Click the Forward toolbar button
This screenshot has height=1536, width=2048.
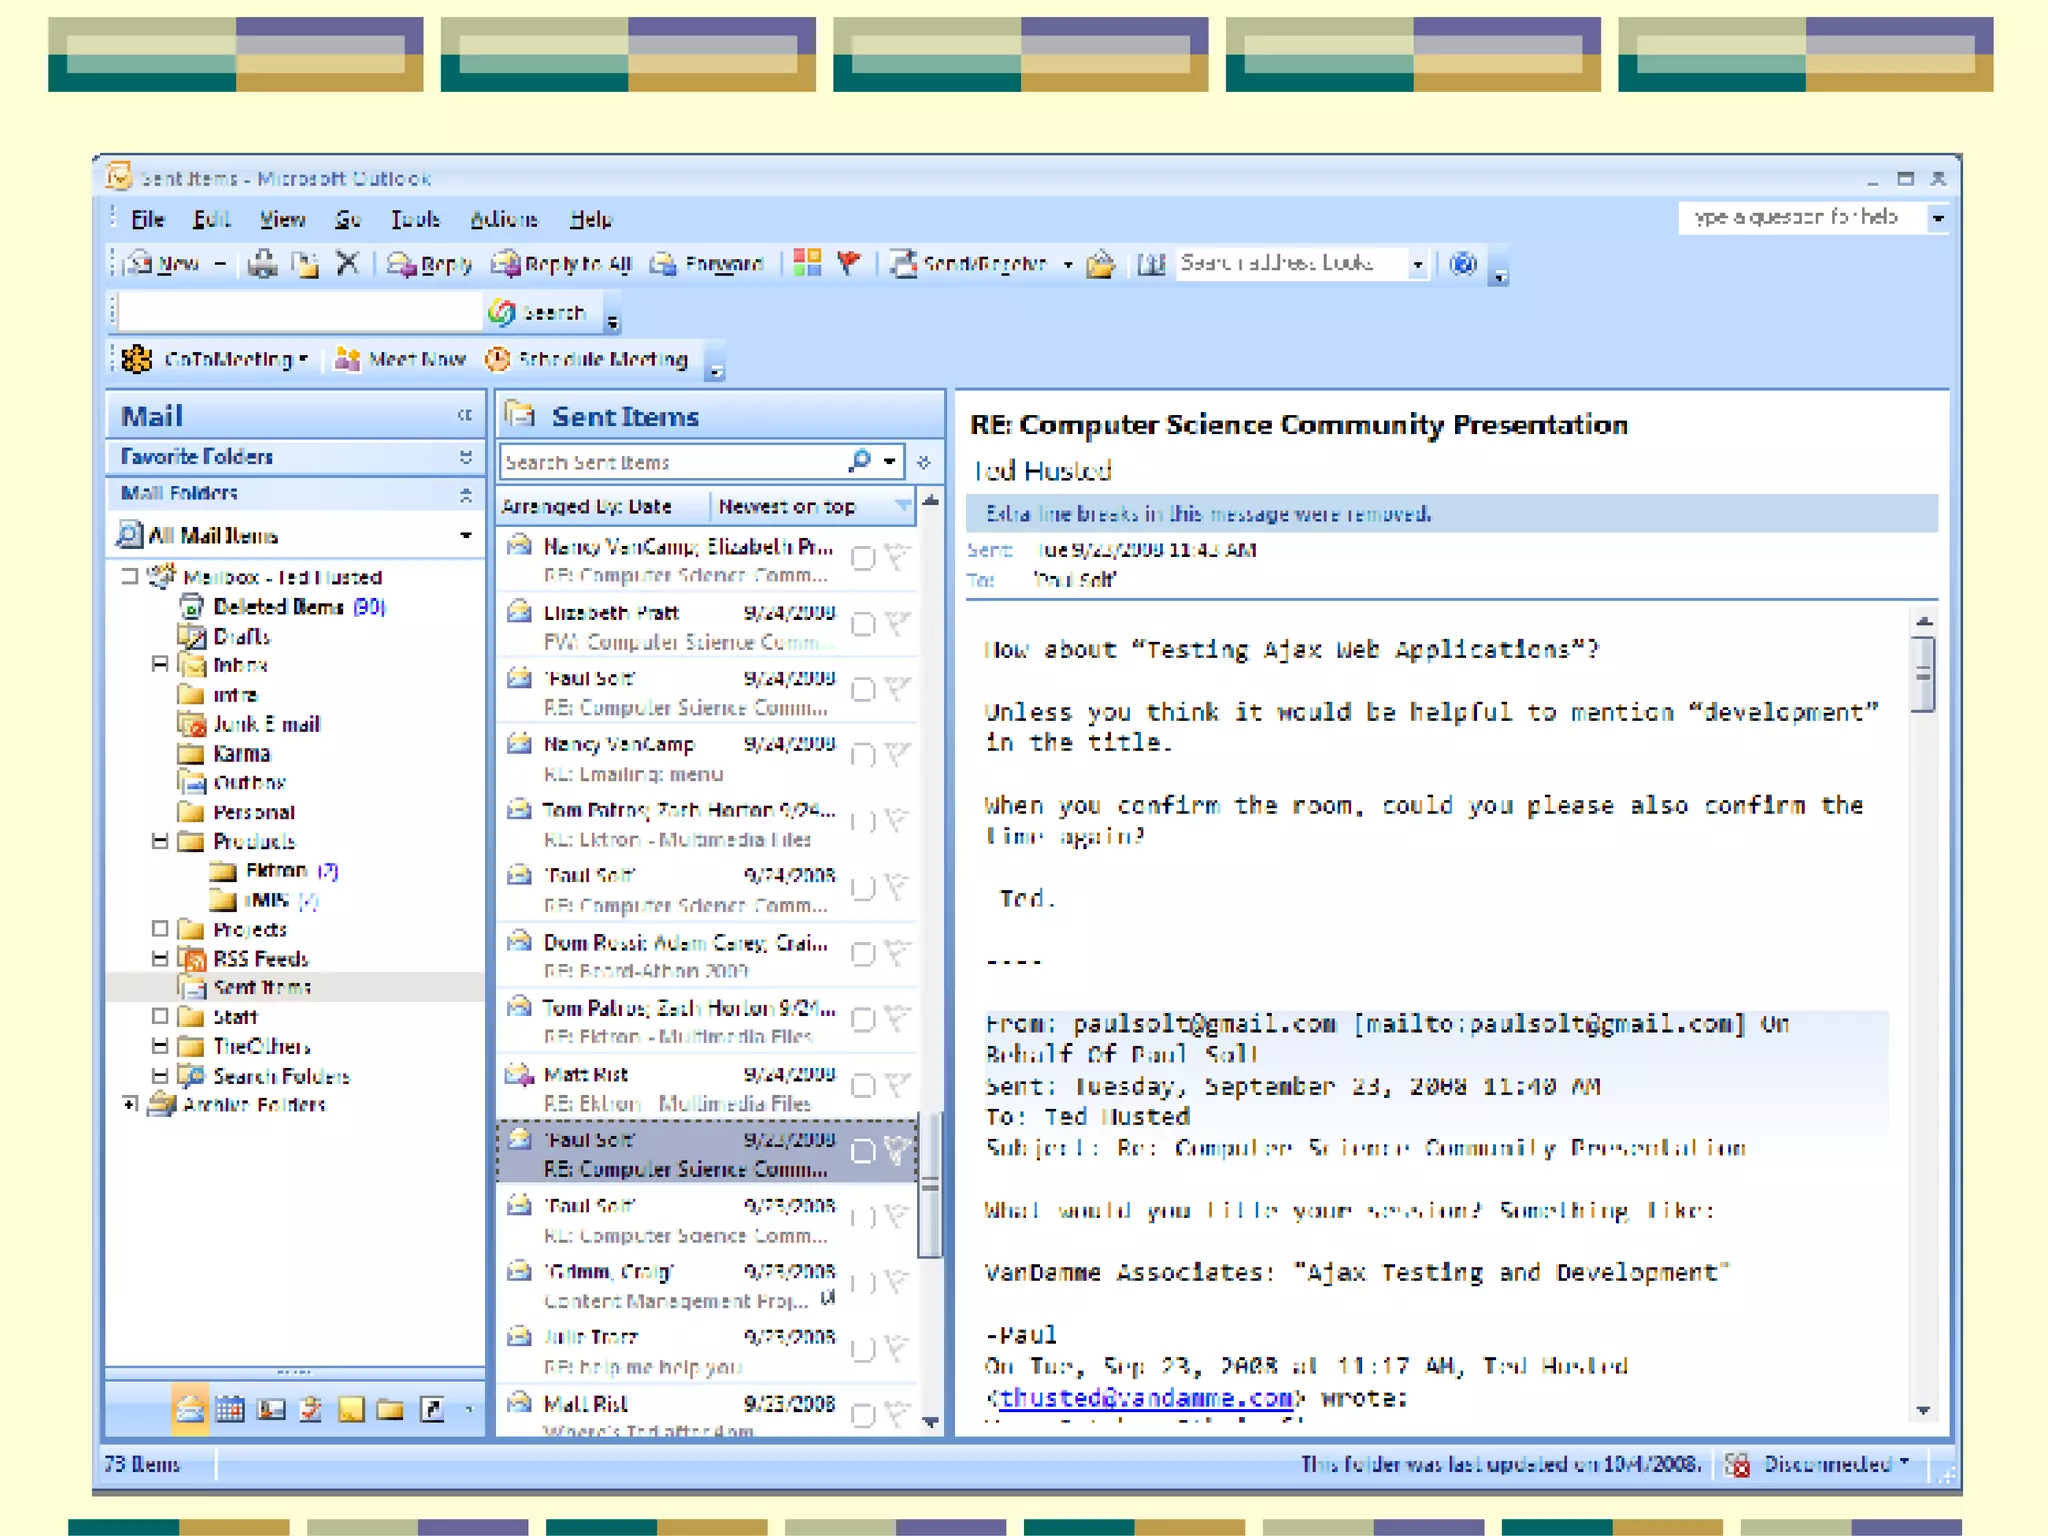click(707, 264)
